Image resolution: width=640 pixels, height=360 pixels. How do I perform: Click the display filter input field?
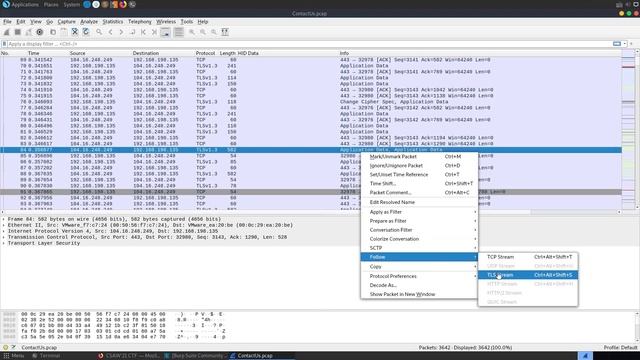click(309, 44)
